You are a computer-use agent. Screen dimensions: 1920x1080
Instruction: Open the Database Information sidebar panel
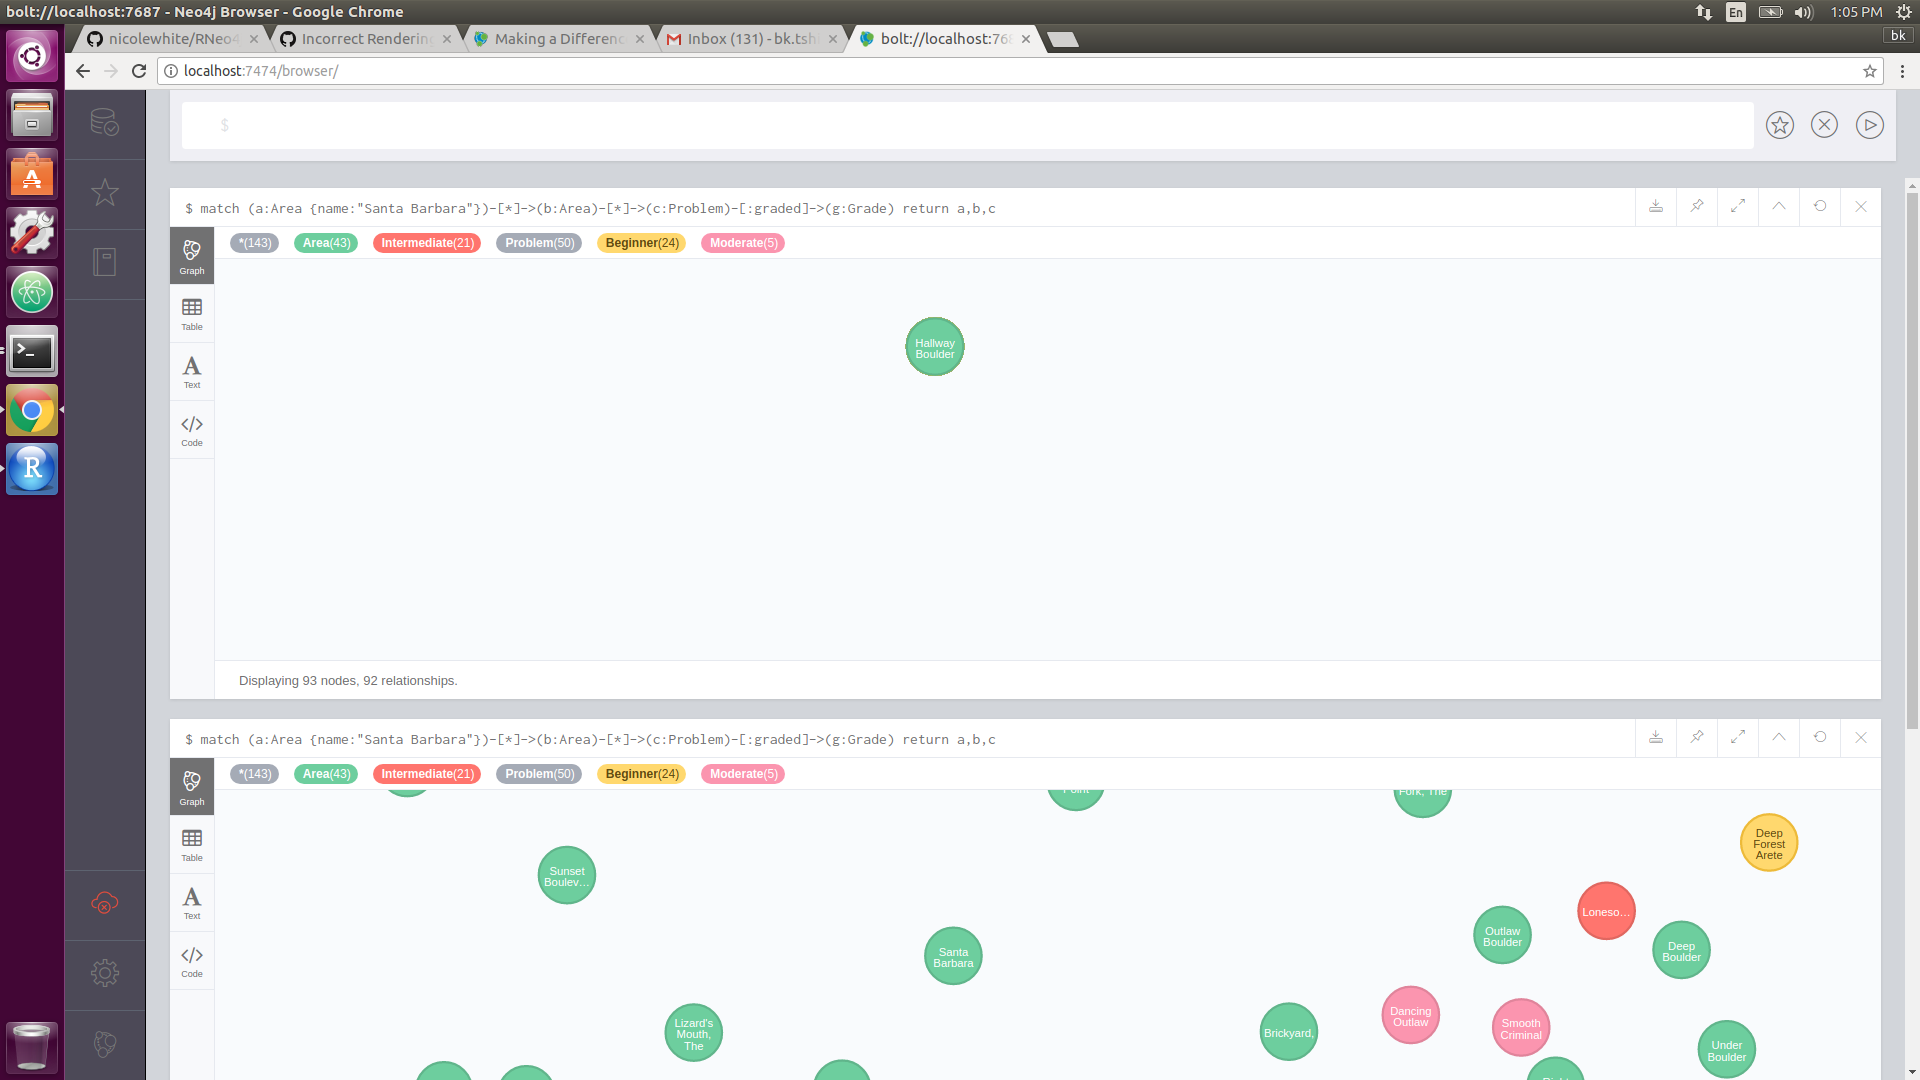(105, 124)
